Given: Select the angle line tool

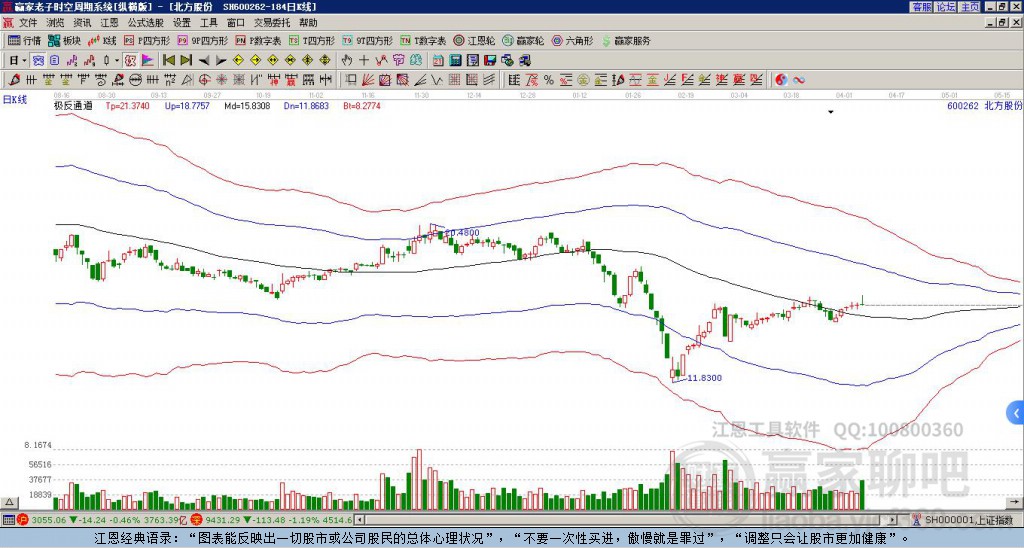Looking at the screenshot, I should click(420, 80).
